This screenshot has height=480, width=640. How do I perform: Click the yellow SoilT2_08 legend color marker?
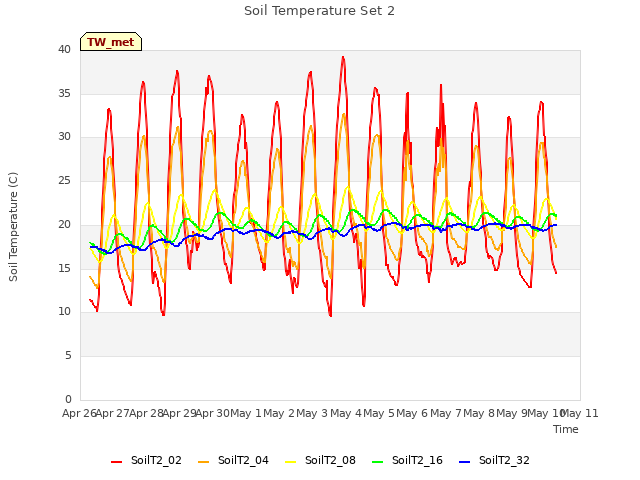click(290, 462)
